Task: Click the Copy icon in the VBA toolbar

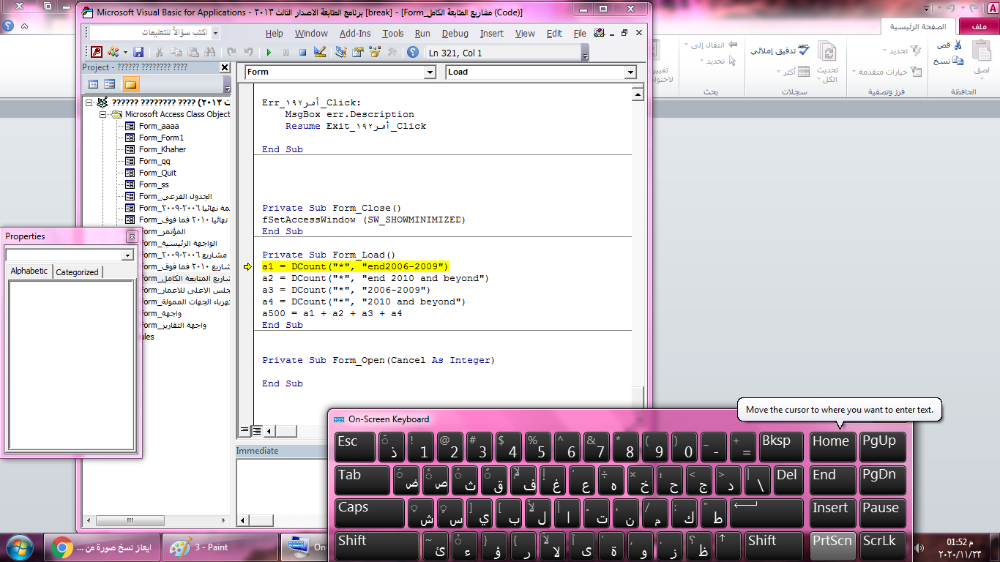Action: pos(176,52)
